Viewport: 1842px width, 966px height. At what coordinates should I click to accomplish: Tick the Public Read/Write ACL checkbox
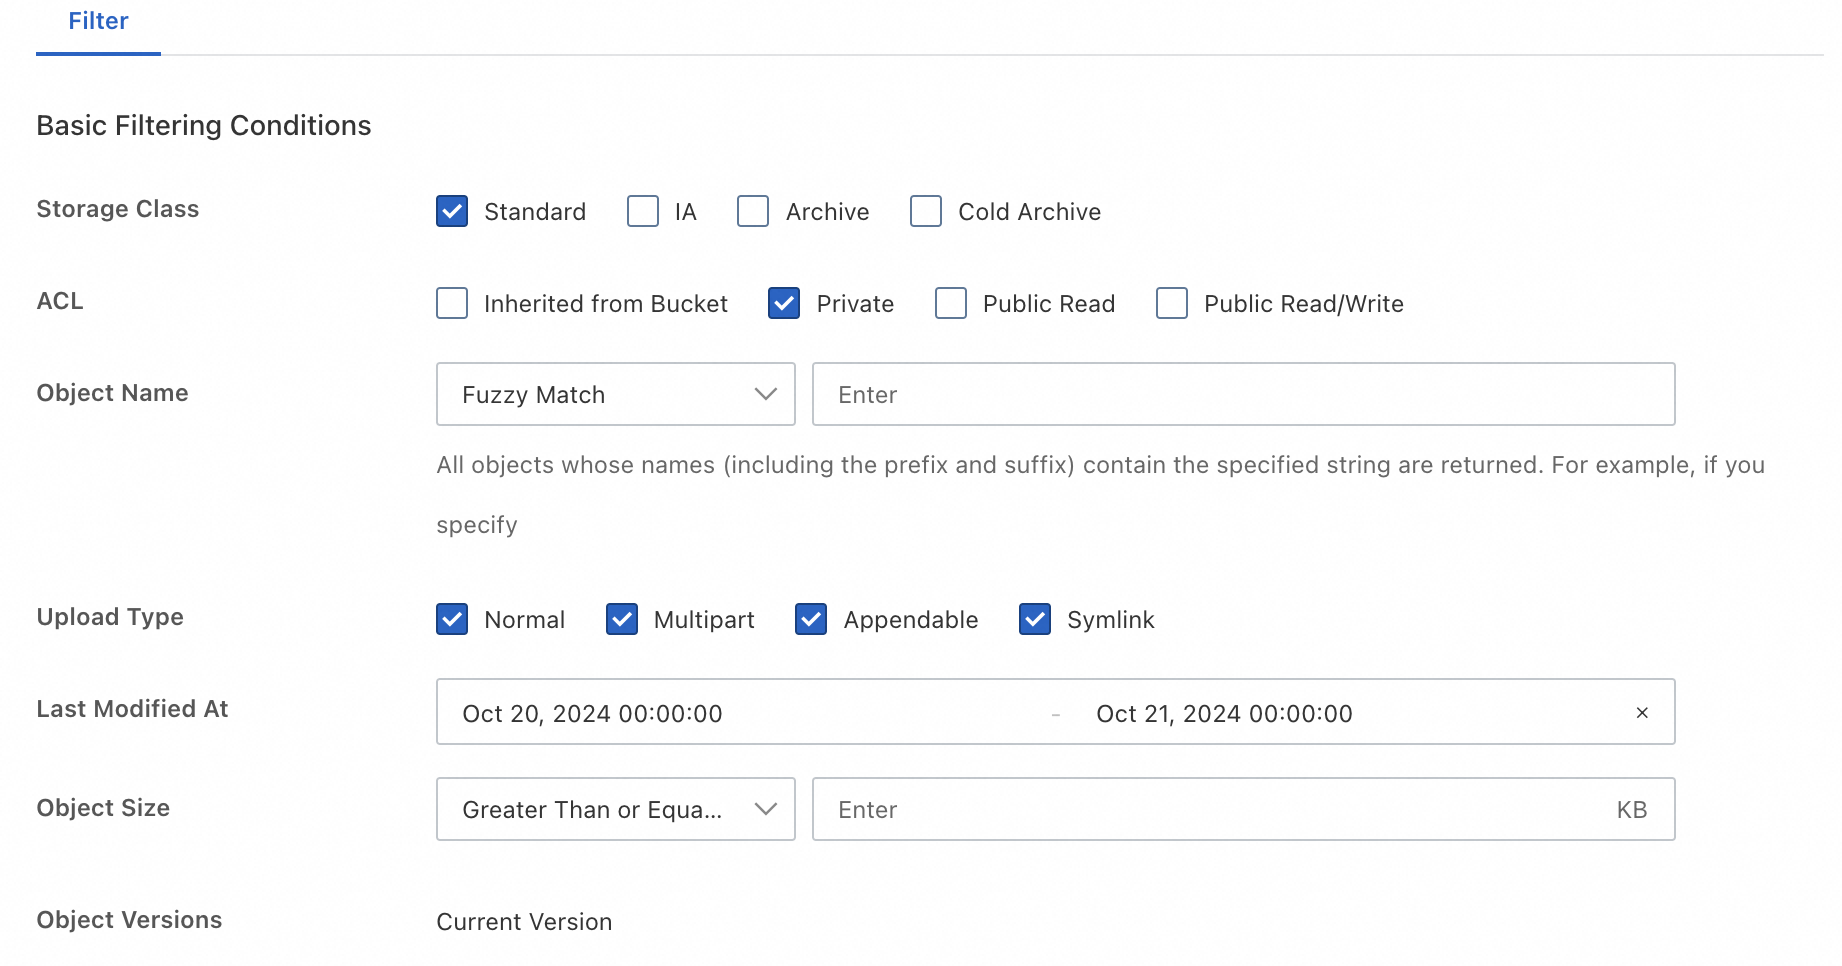pos(1172,303)
